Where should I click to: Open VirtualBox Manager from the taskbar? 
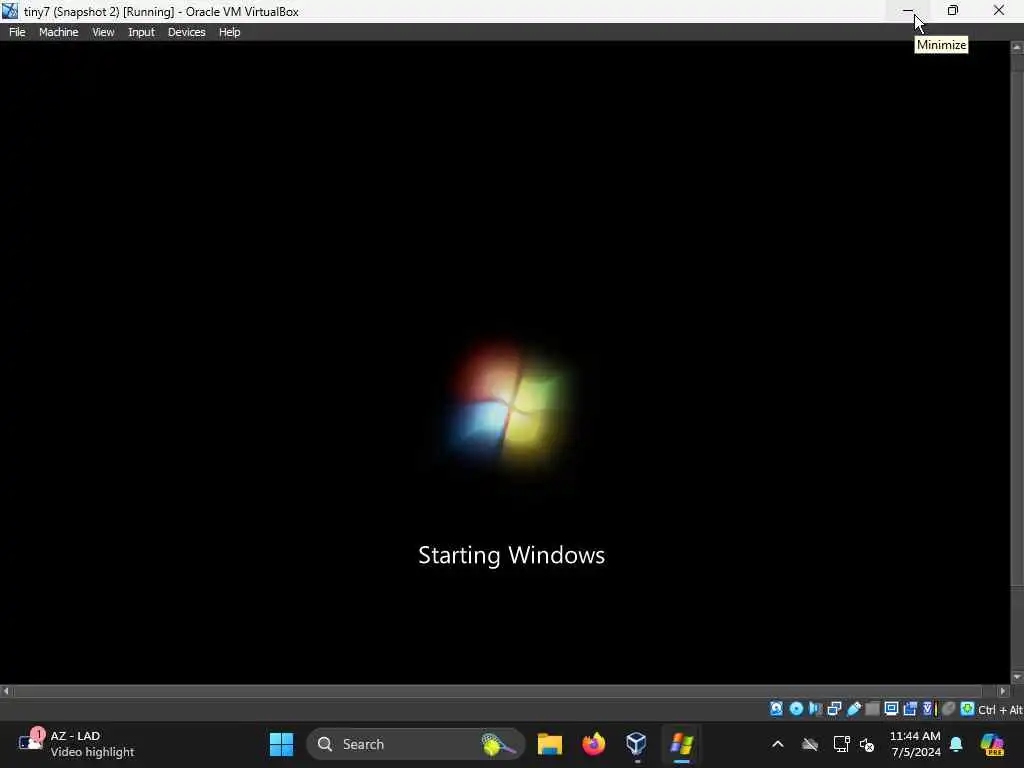pyautogui.click(x=636, y=744)
